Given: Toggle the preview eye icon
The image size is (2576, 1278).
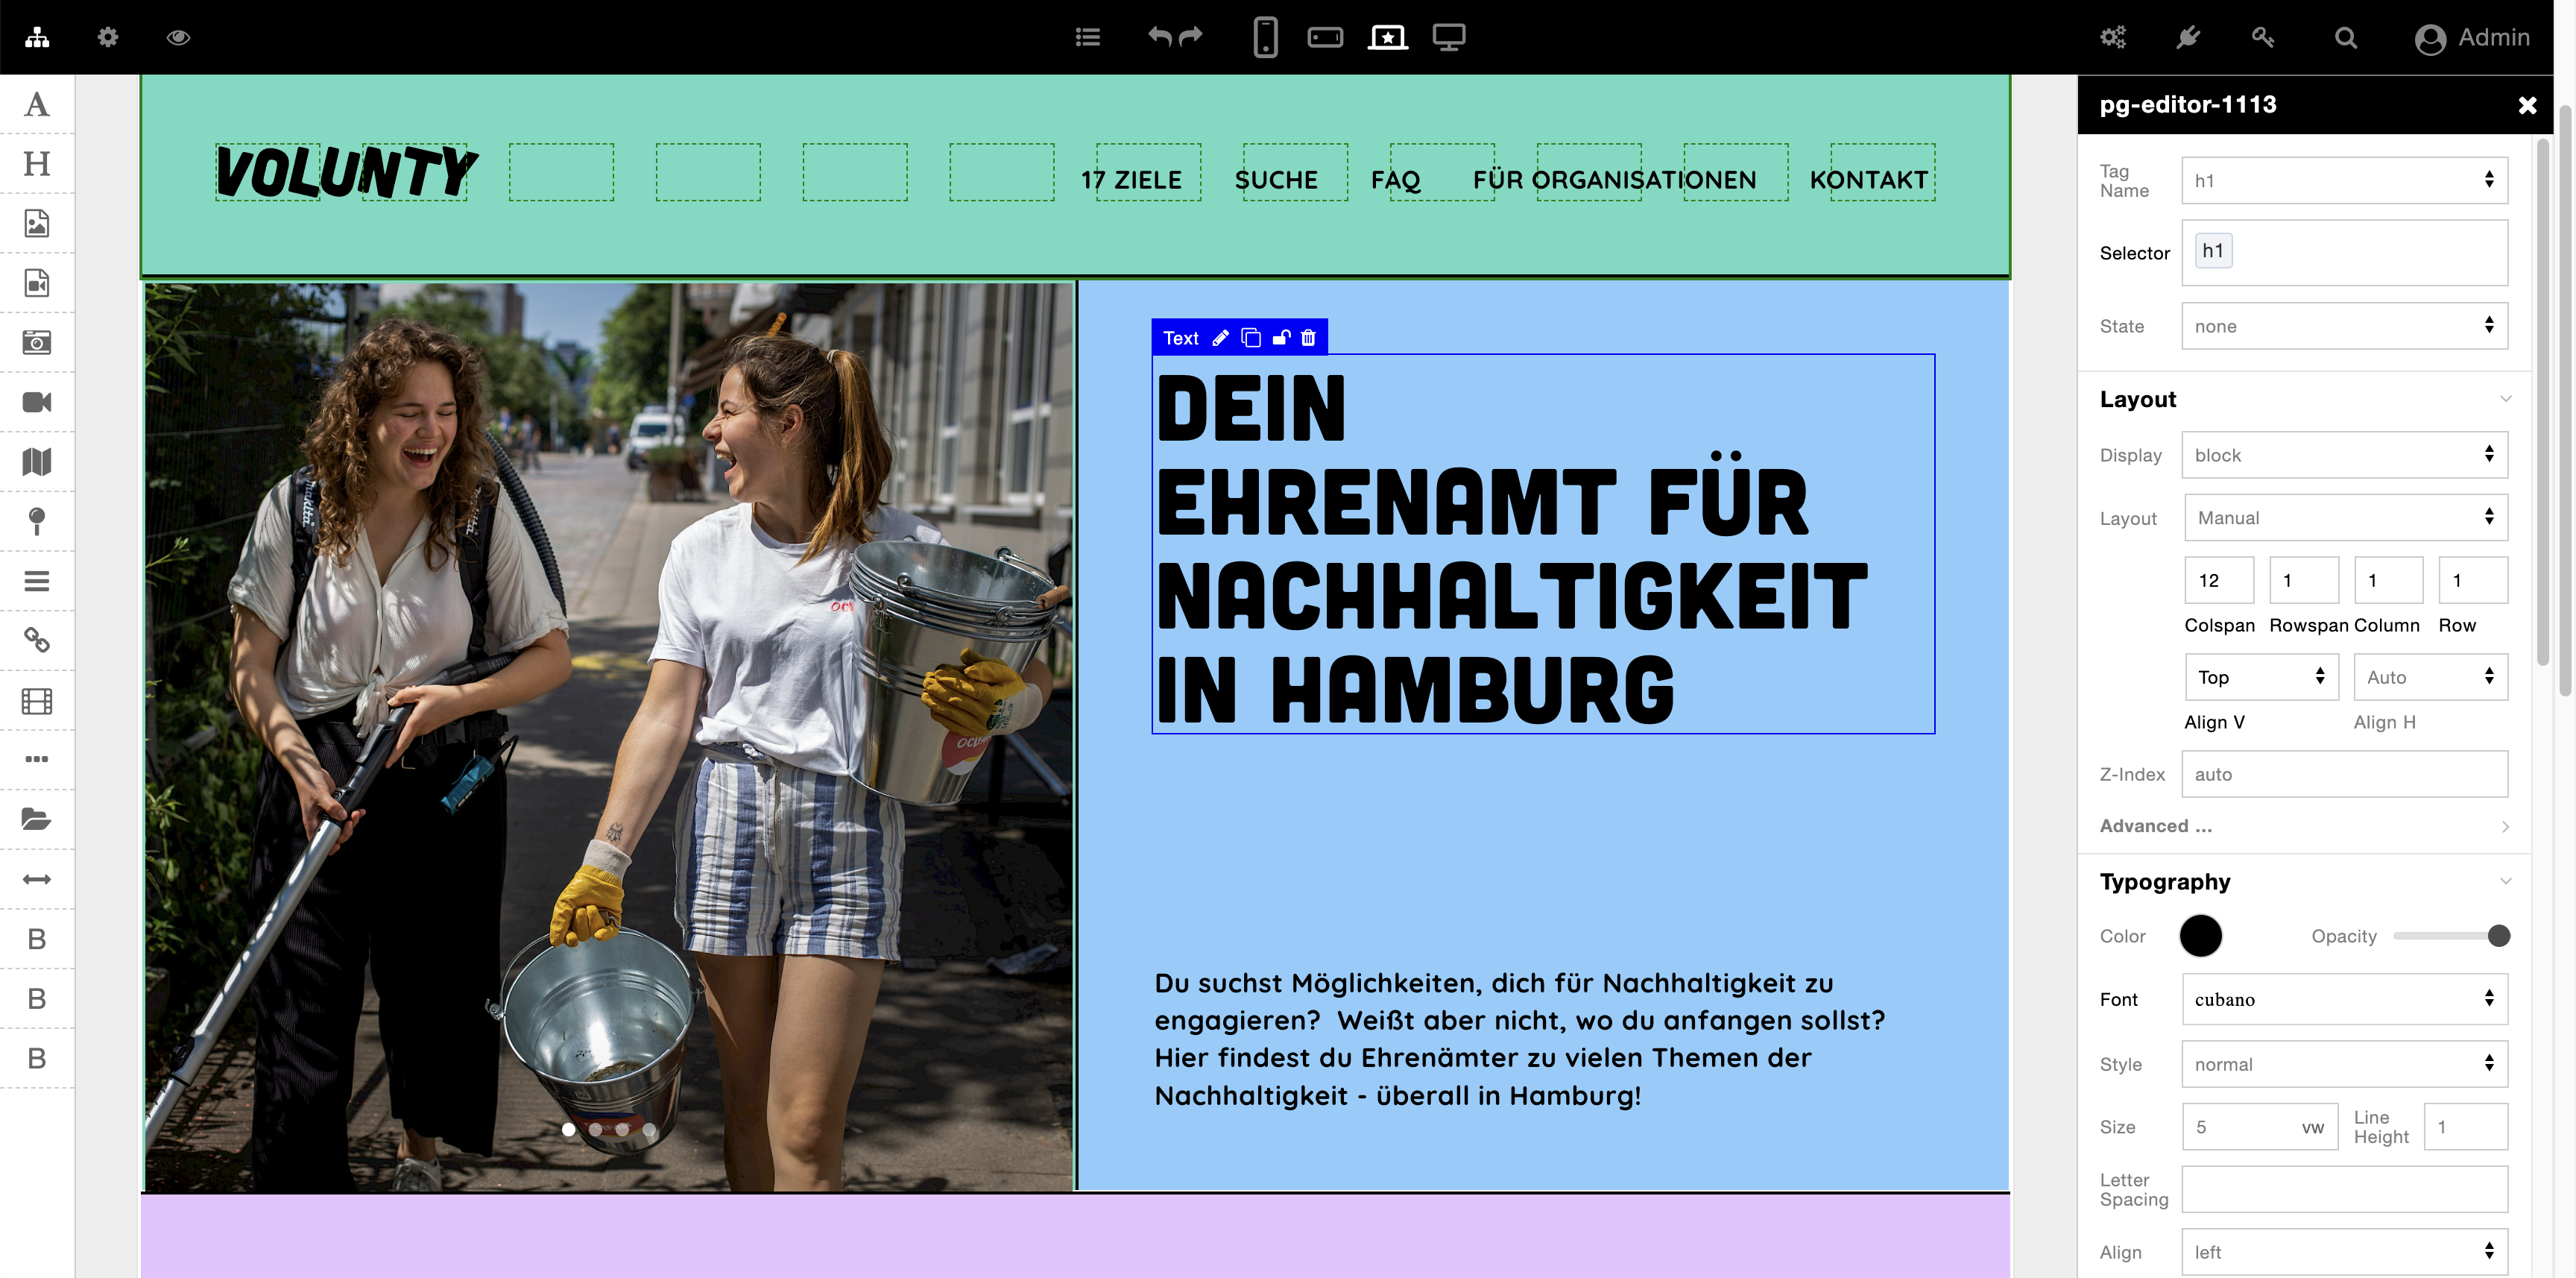Looking at the screenshot, I should point(178,37).
